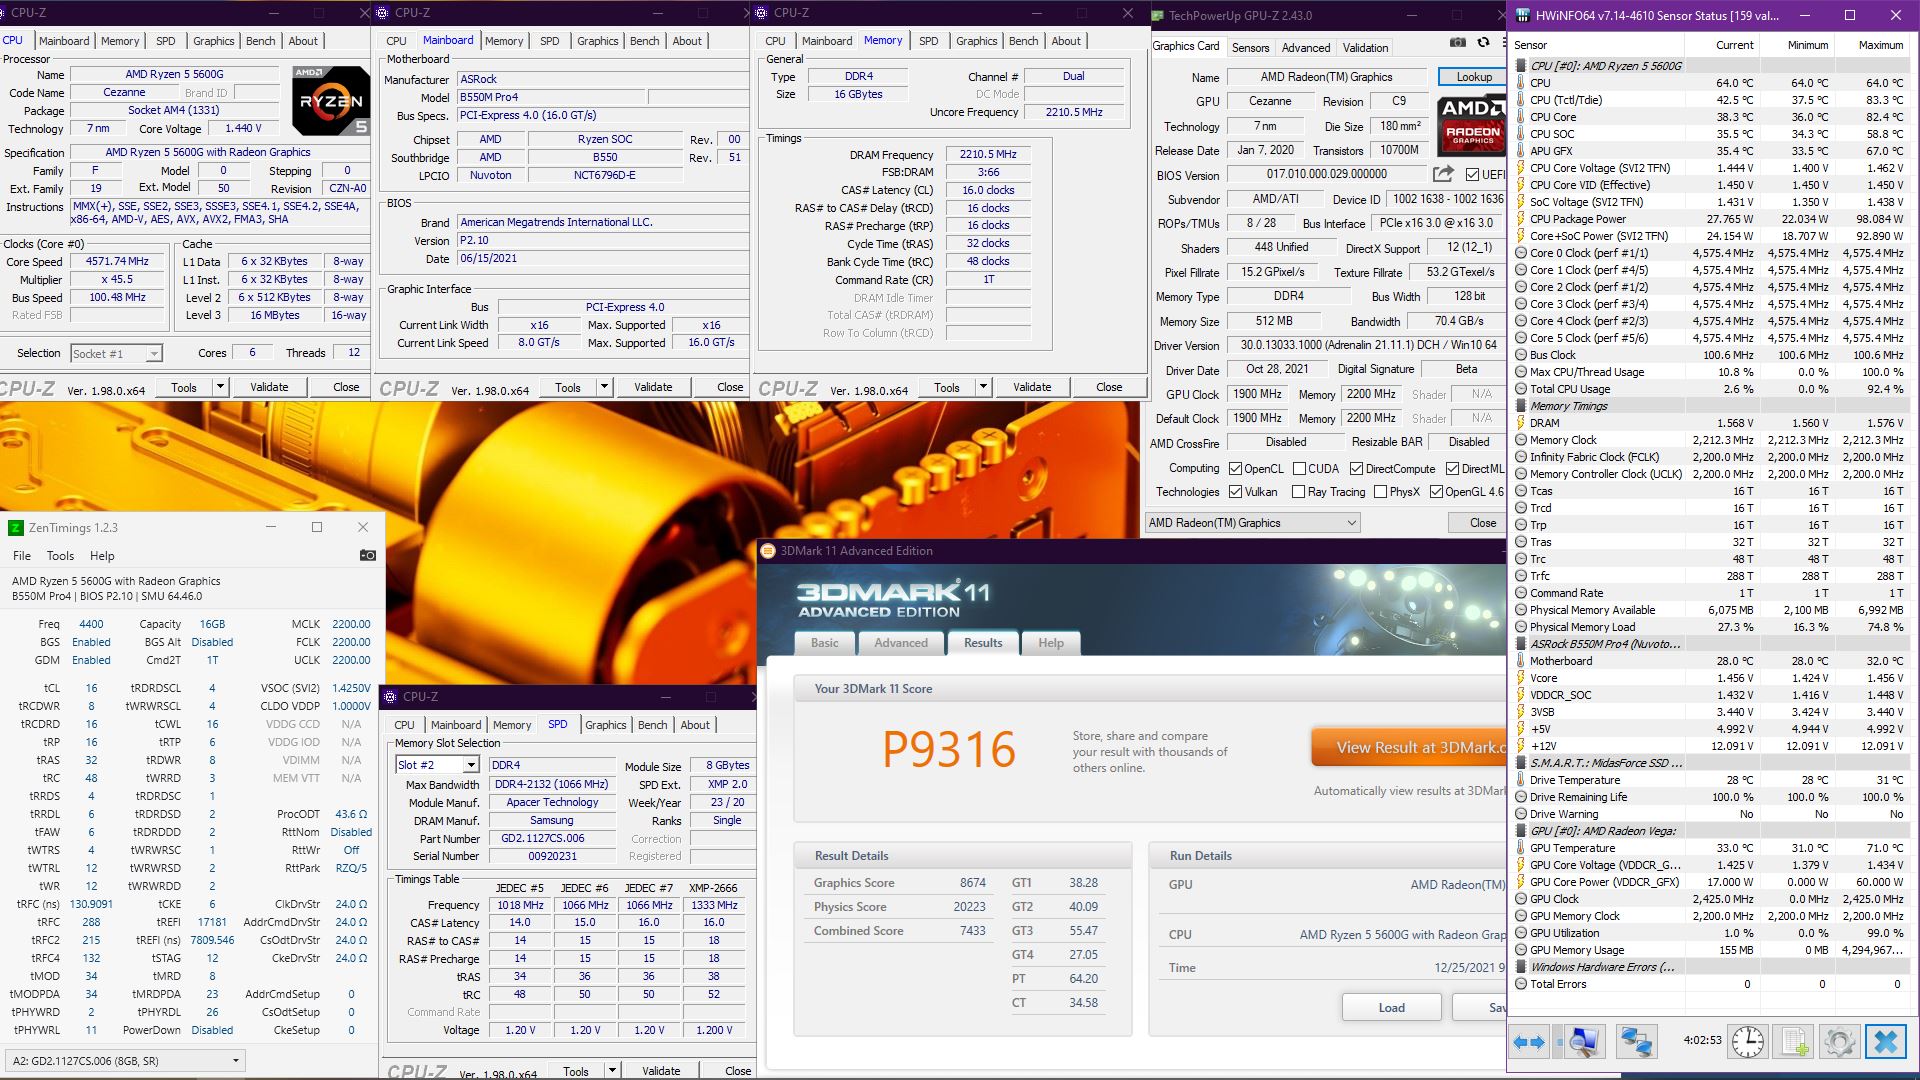The image size is (1920, 1080).
Task: Click icon beside Drive Remaining Life row
Action: click(x=1520, y=797)
